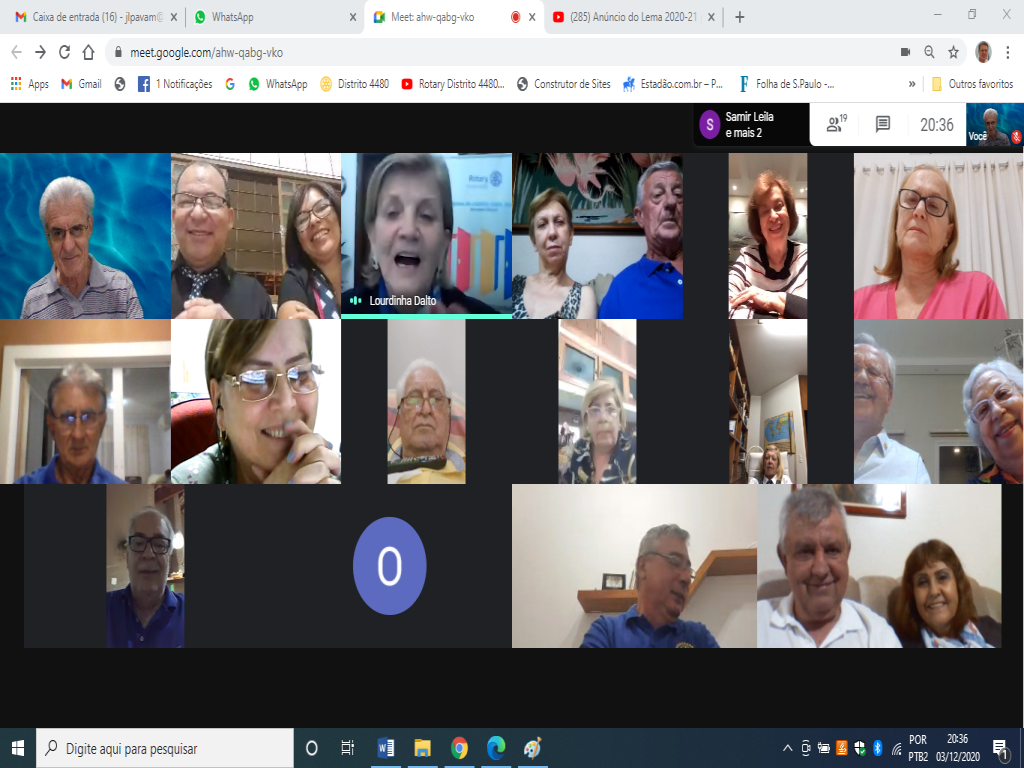Open Chrome's three-dot menu
The height and width of the screenshot is (768, 1024).
[x=1007, y=52]
